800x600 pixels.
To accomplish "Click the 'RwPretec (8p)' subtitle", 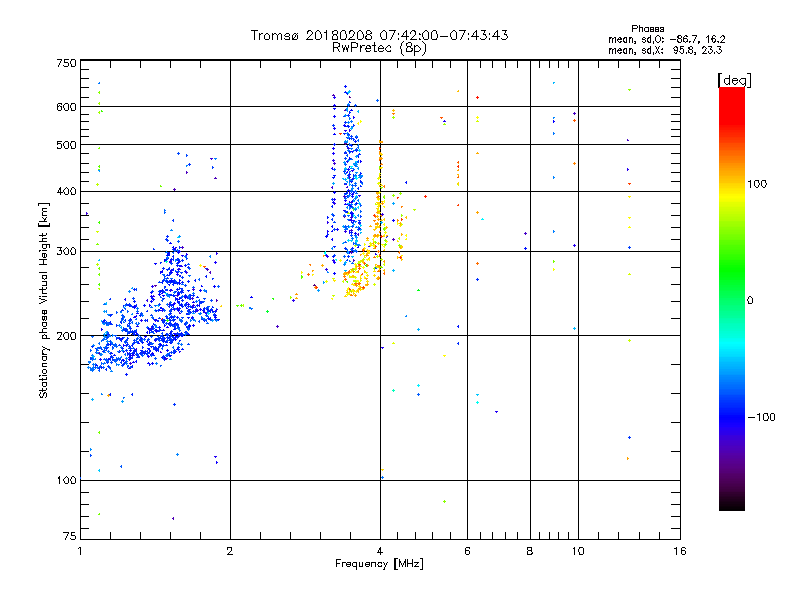I will (x=379, y=47).
